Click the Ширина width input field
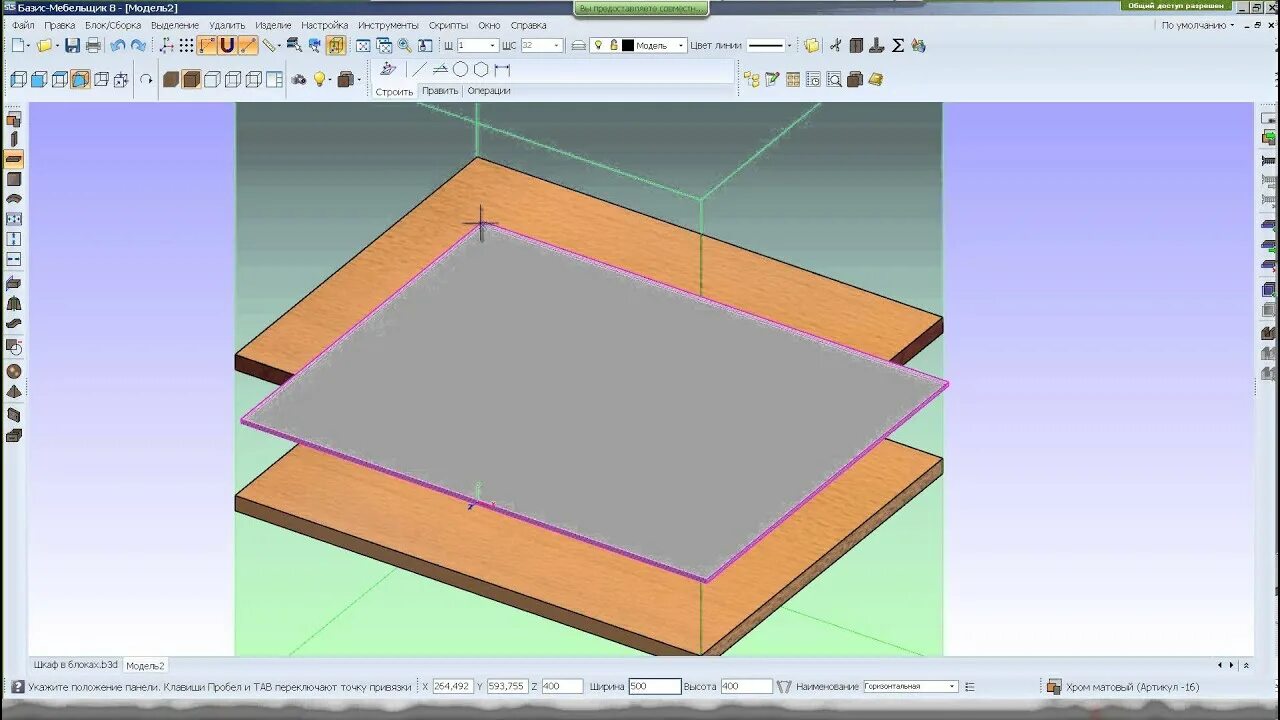 pyautogui.click(x=655, y=687)
